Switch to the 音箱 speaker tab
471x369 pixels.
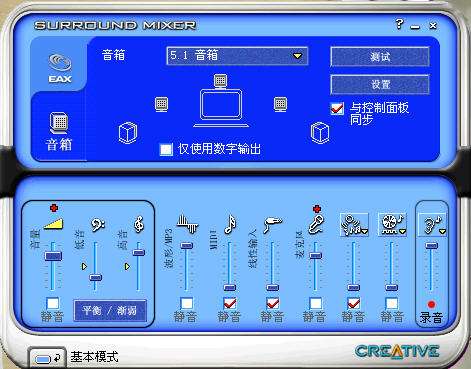point(59,132)
